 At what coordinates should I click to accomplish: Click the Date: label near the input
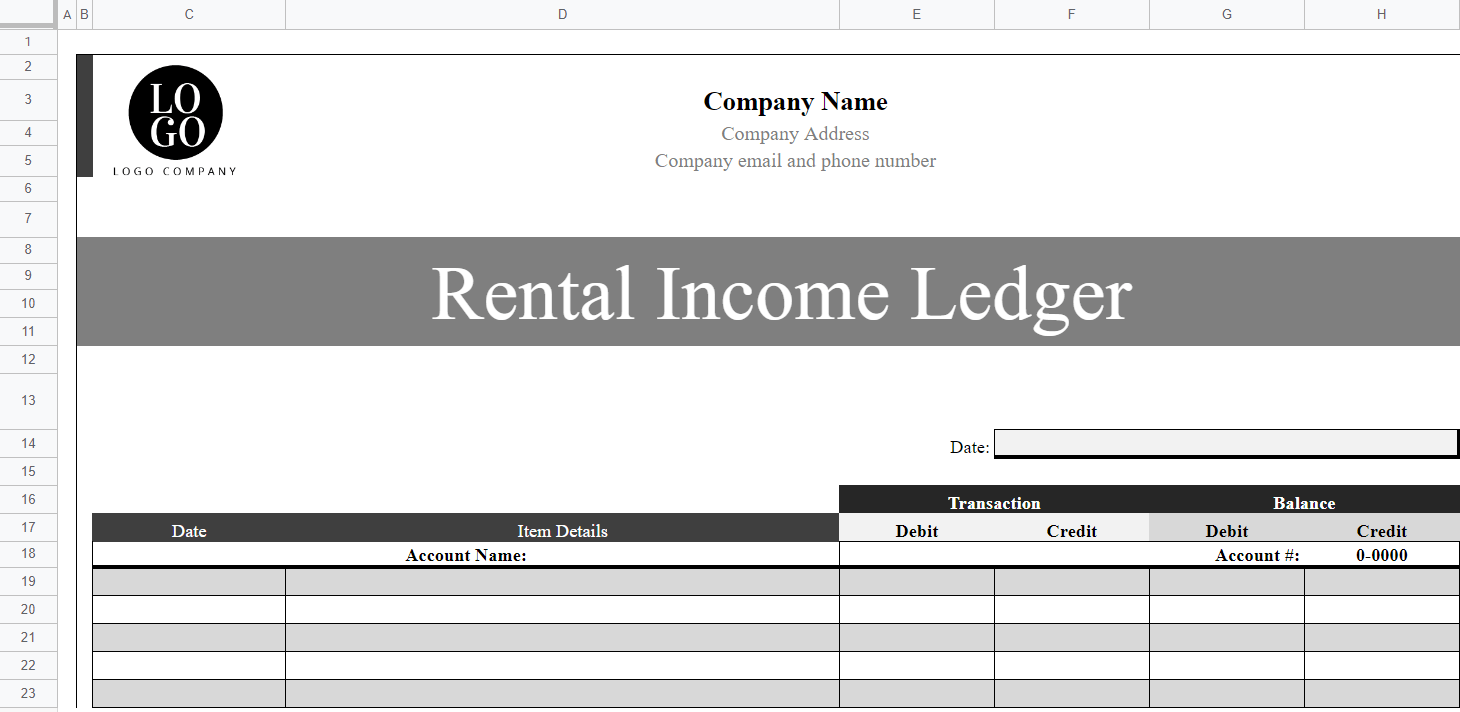[969, 447]
